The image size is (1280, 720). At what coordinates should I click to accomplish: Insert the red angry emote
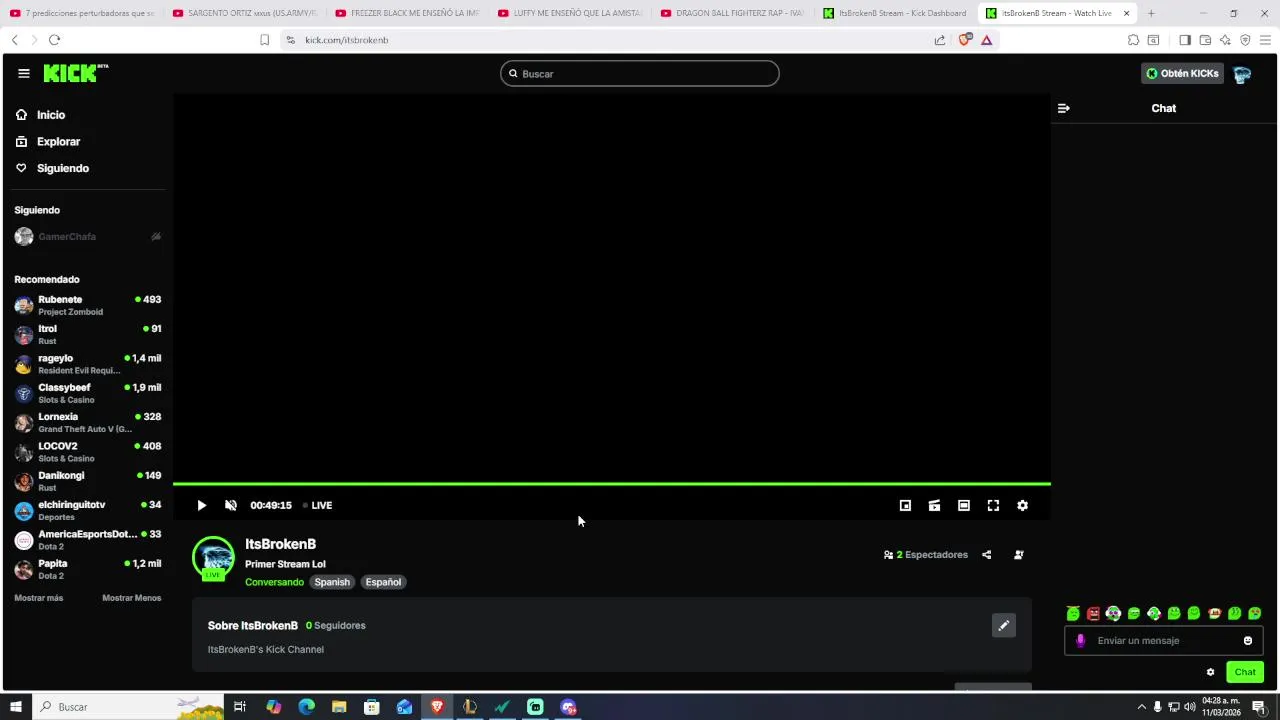[1093, 613]
